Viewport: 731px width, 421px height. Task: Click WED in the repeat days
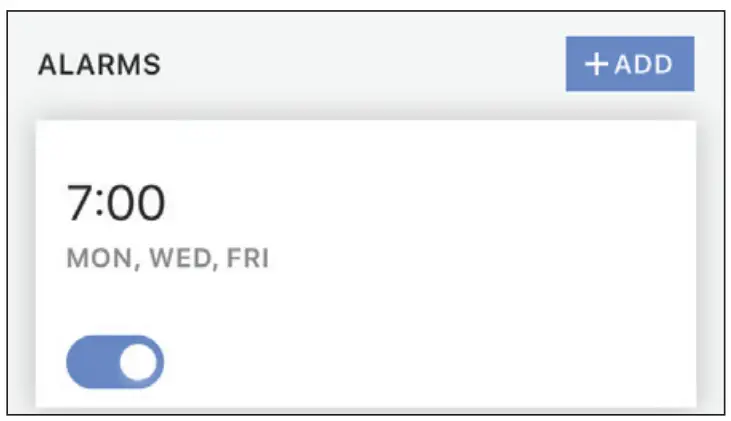click(x=179, y=259)
